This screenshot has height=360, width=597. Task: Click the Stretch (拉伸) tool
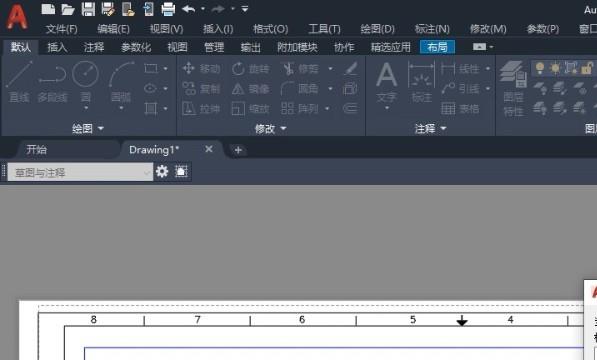coord(201,109)
